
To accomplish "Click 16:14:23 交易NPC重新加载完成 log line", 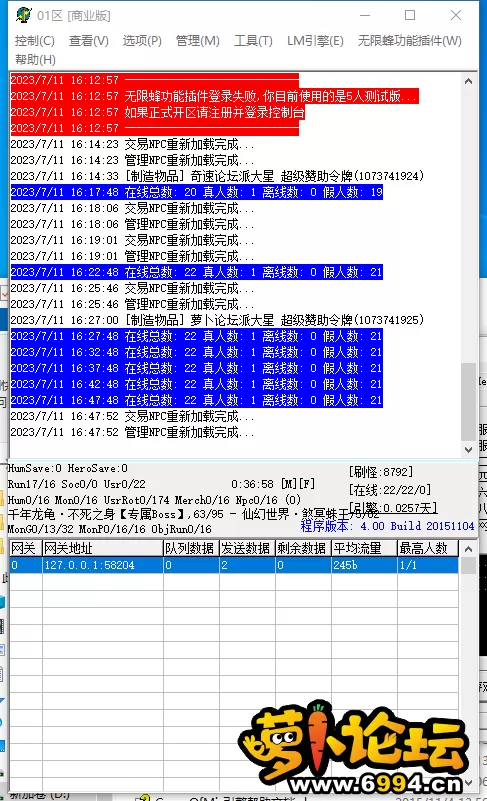I will (x=132, y=145).
